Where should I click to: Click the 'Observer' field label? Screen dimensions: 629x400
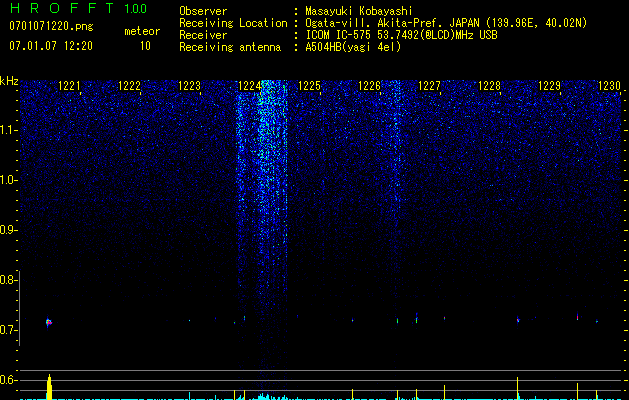coord(203,11)
